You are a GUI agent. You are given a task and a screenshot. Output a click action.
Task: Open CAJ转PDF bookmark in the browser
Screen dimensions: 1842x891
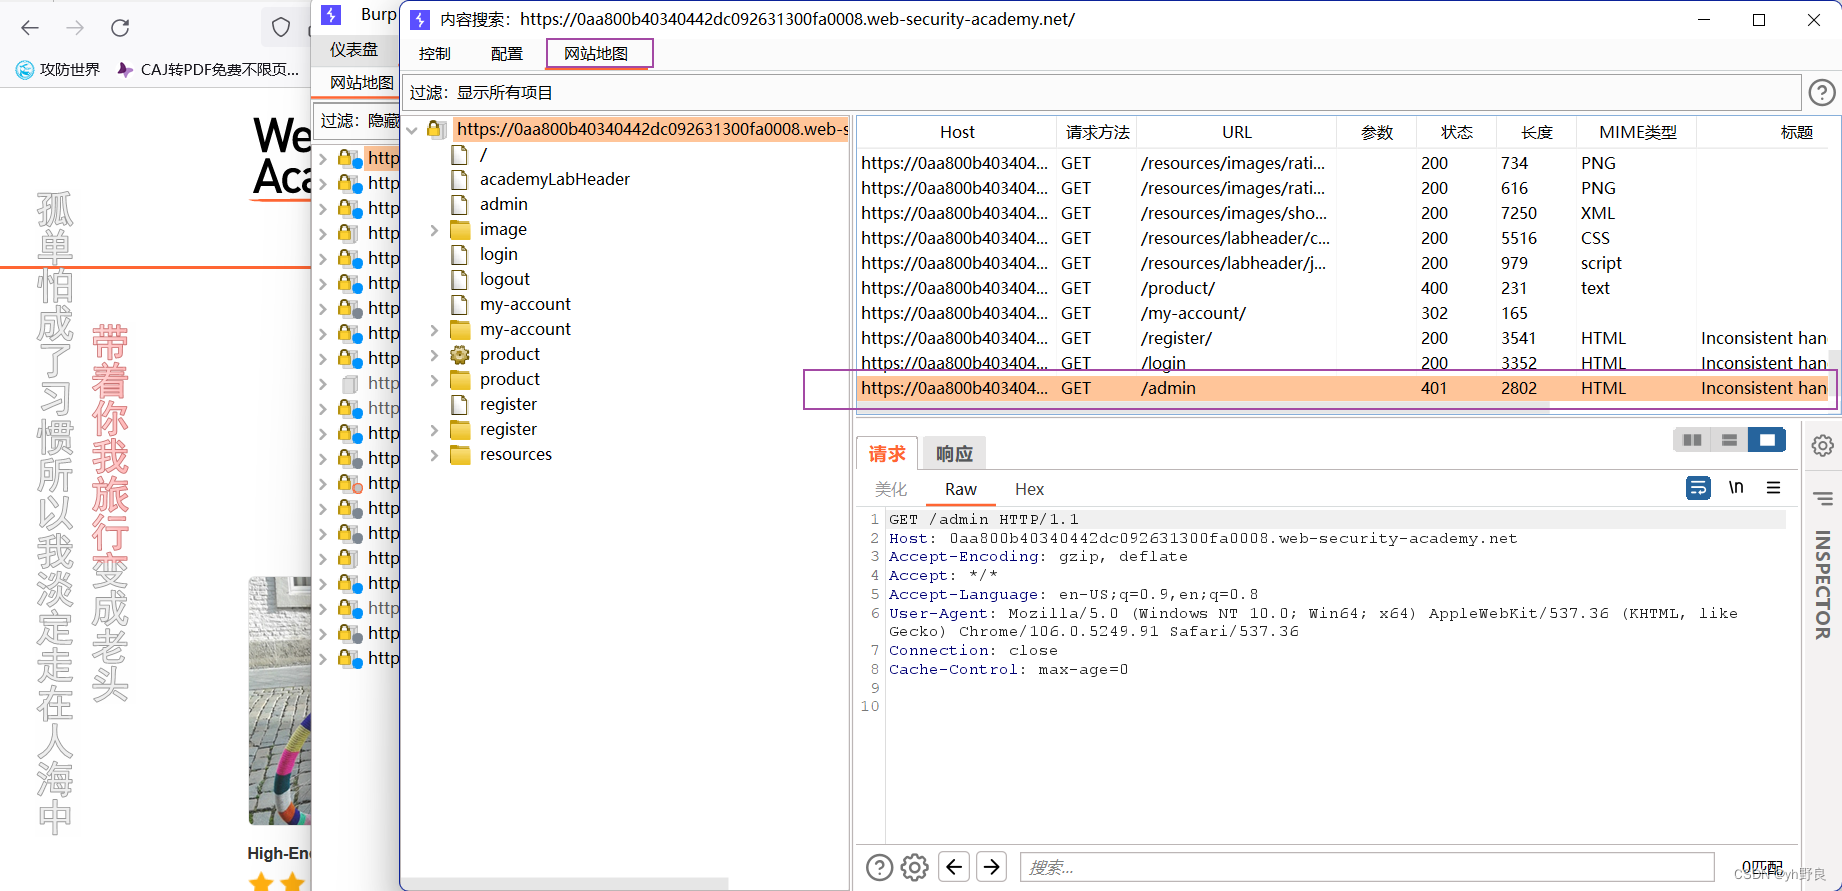click(210, 69)
